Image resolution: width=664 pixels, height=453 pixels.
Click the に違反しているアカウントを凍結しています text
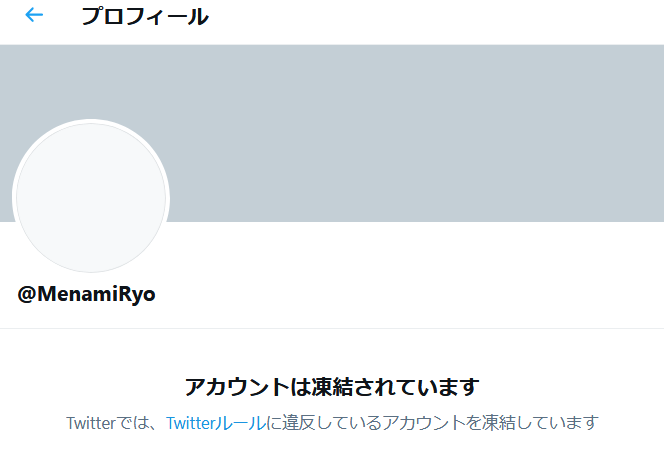pyautogui.click(x=432, y=422)
